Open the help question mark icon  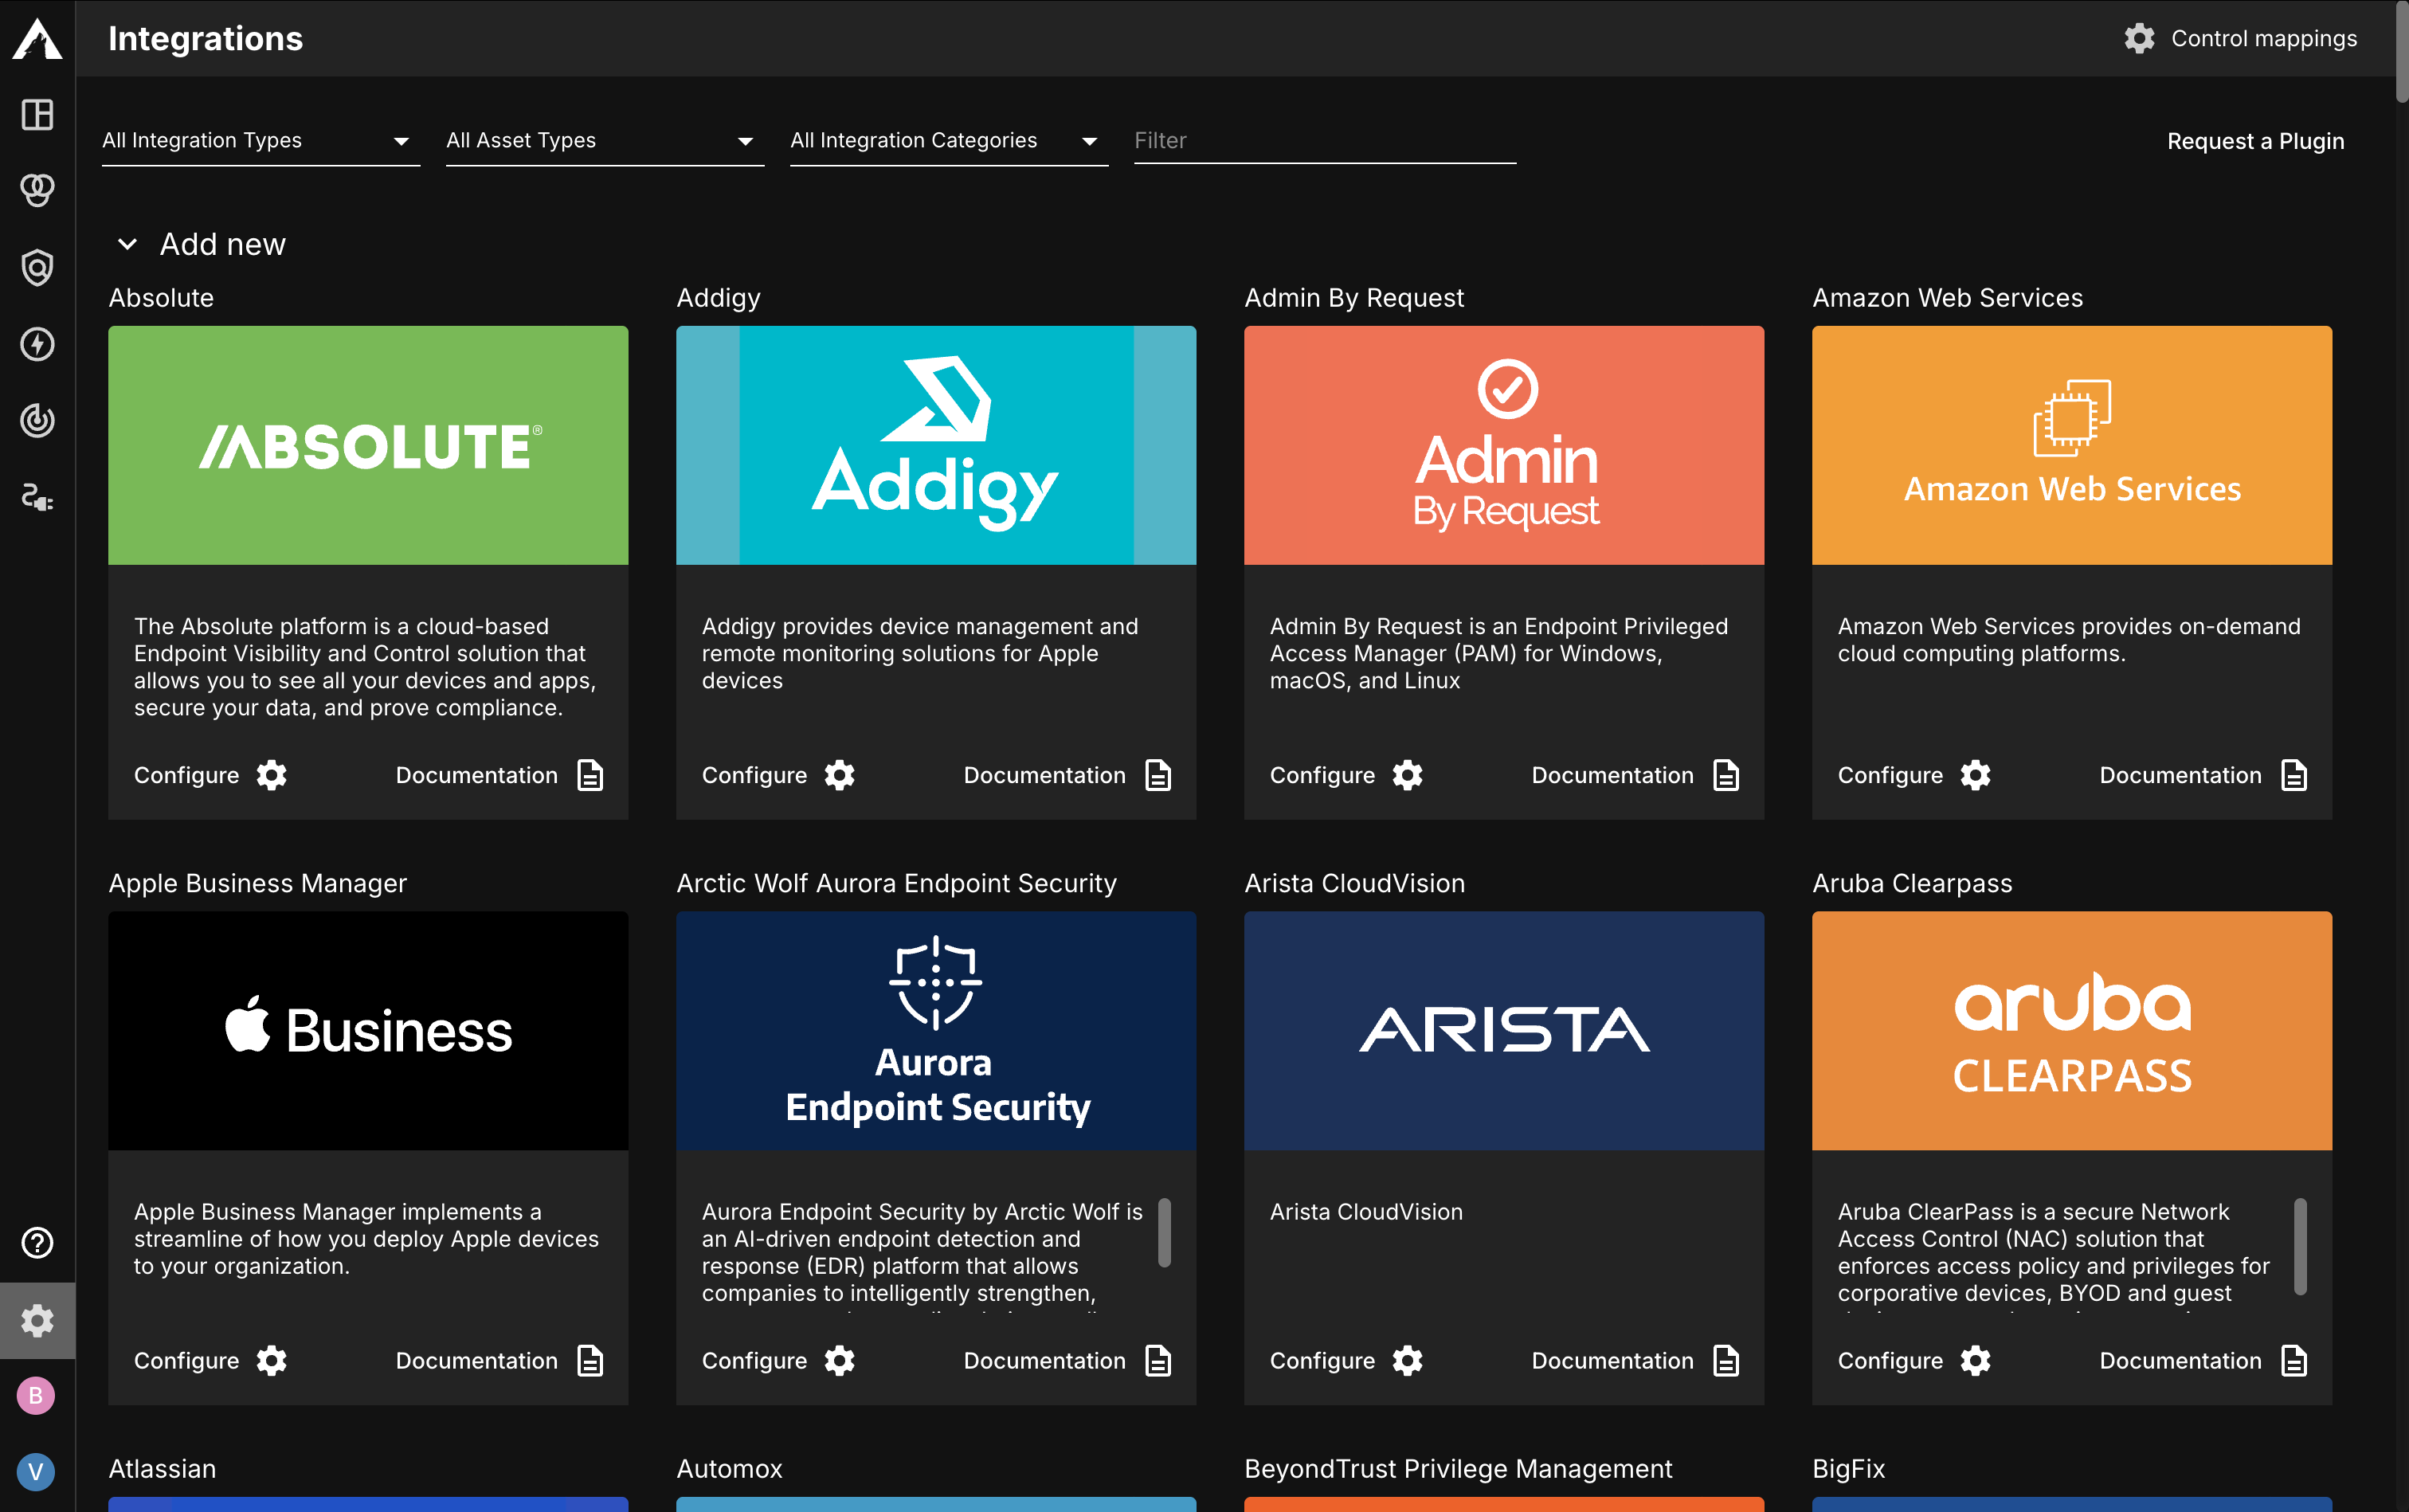pos(37,1243)
